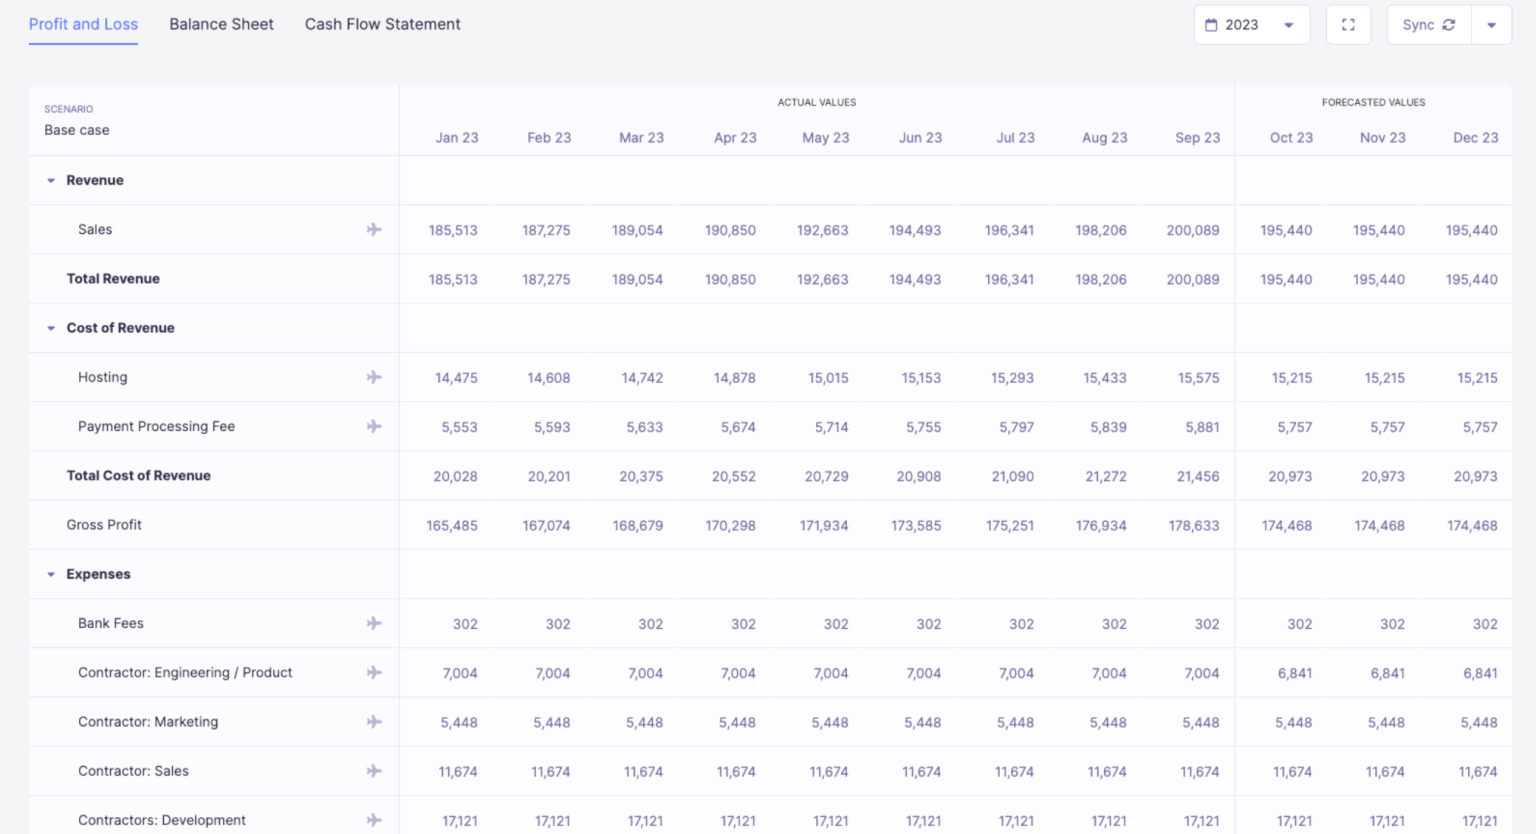Viewport: 1536px width, 834px height.
Task: Collapse the Expenses section
Action: [51, 575]
